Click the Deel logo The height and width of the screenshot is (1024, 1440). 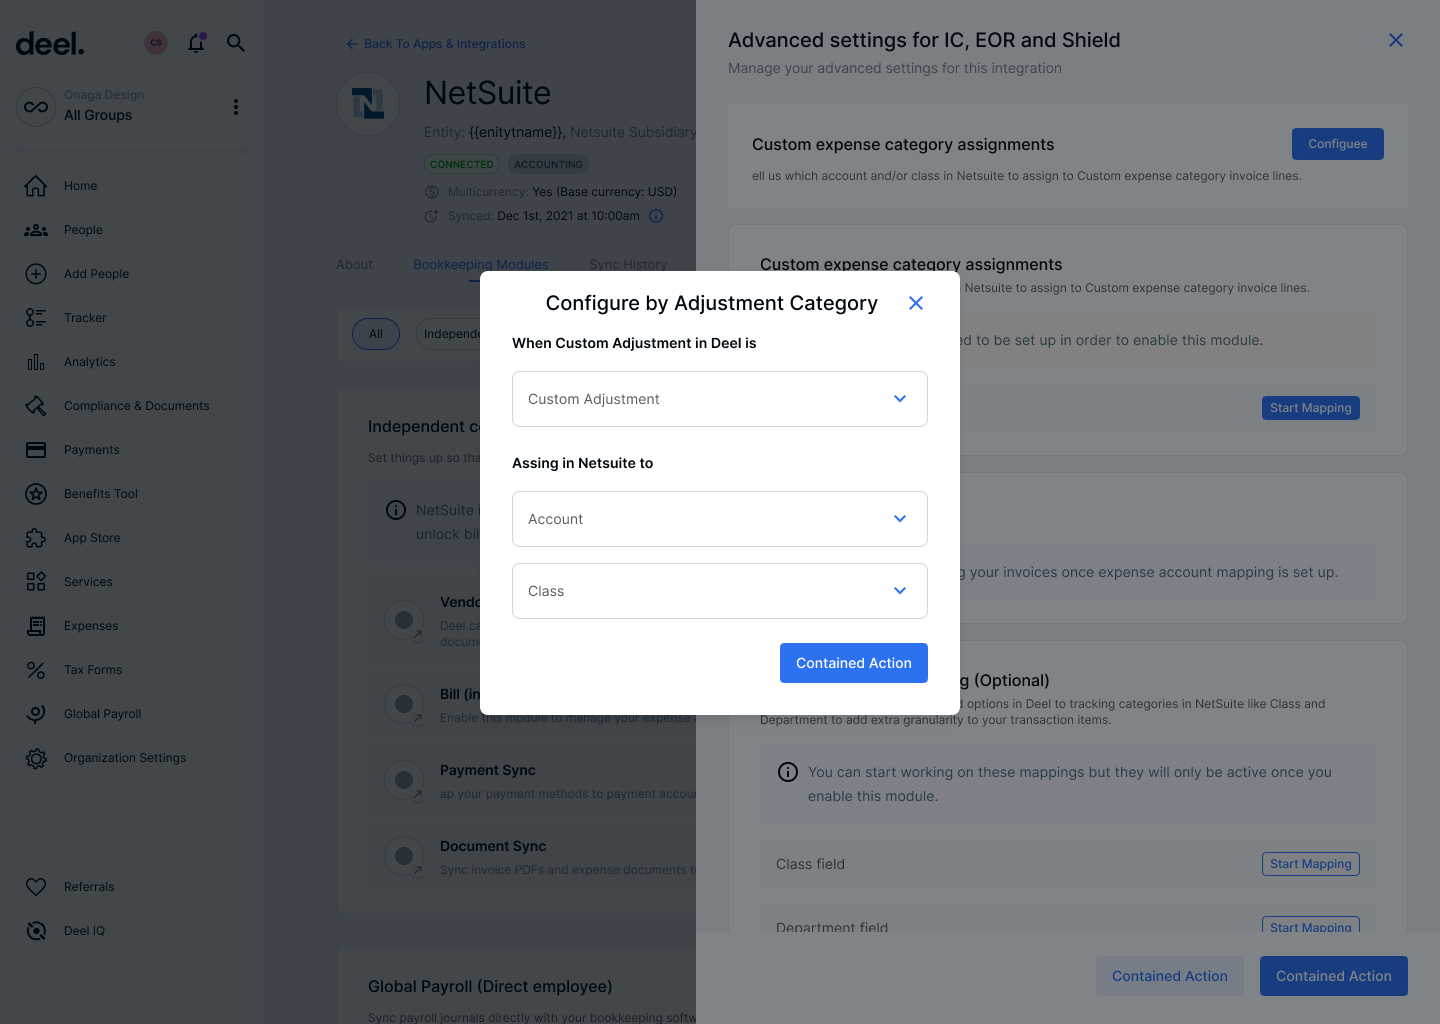click(x=50, y=44)
